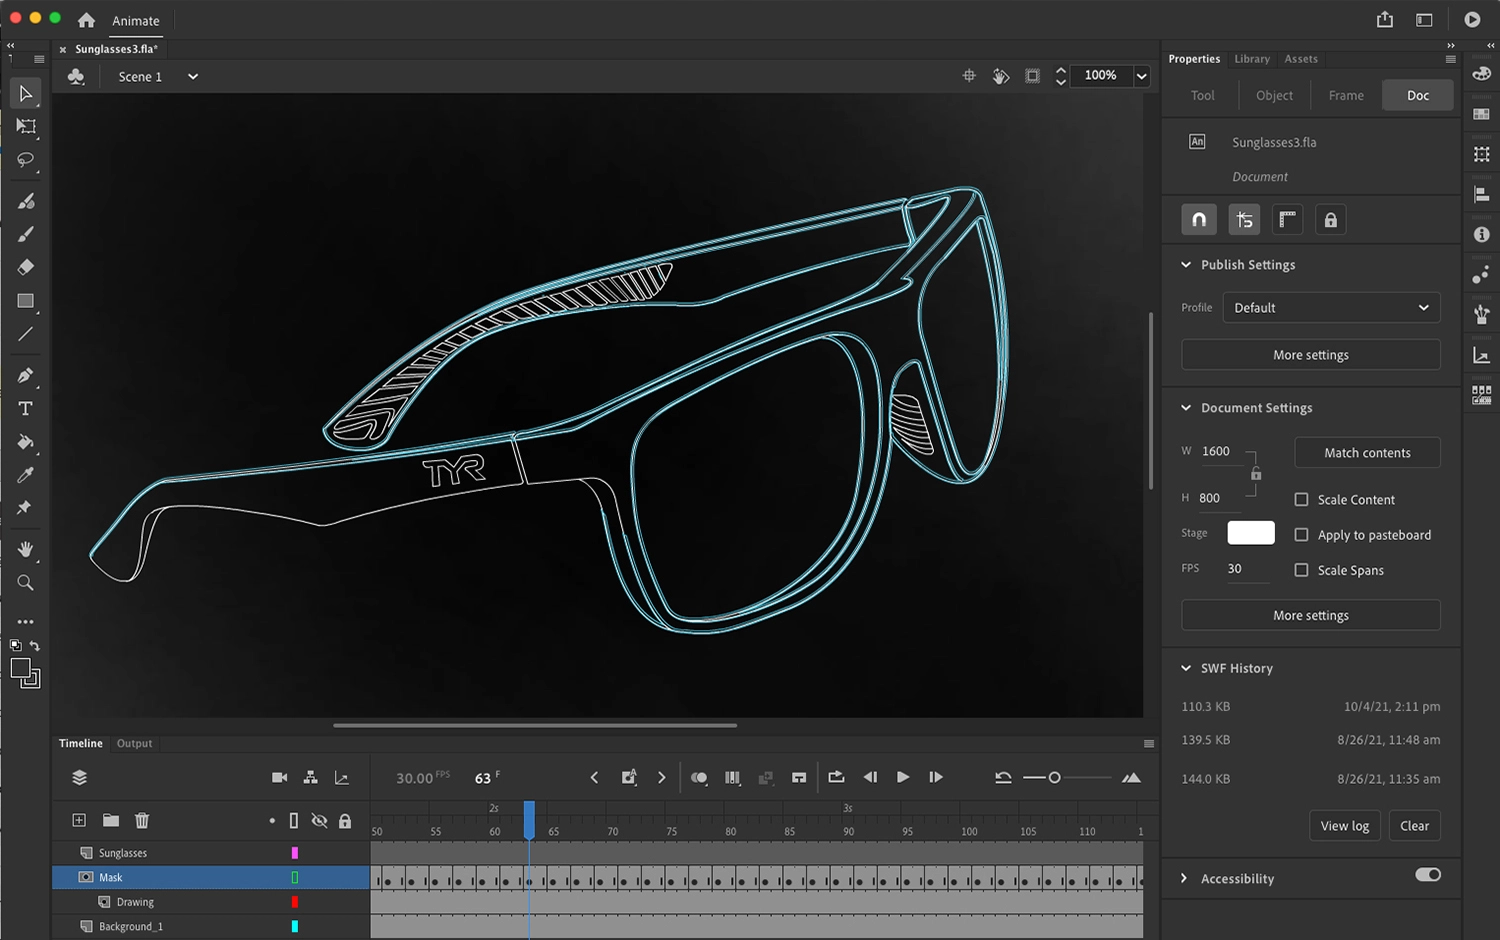Open the Stage color swatch
This screenshot has height=940, width=1500.
(x=1250, y=533)
